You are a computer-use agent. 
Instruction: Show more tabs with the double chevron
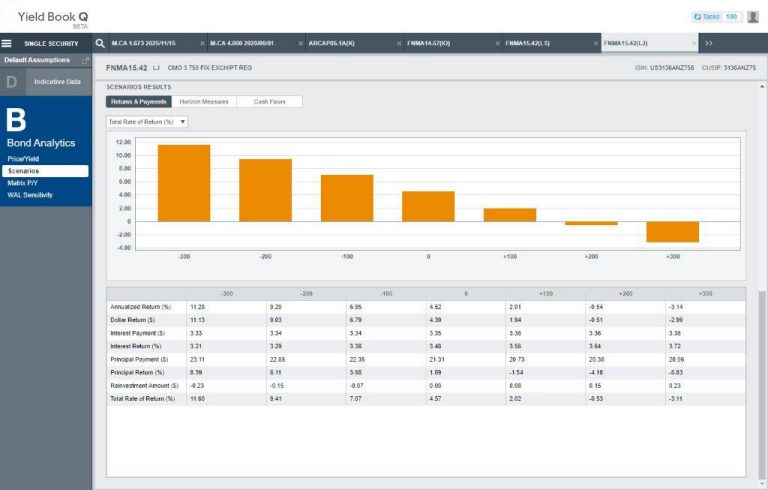[x=709, y=43]
